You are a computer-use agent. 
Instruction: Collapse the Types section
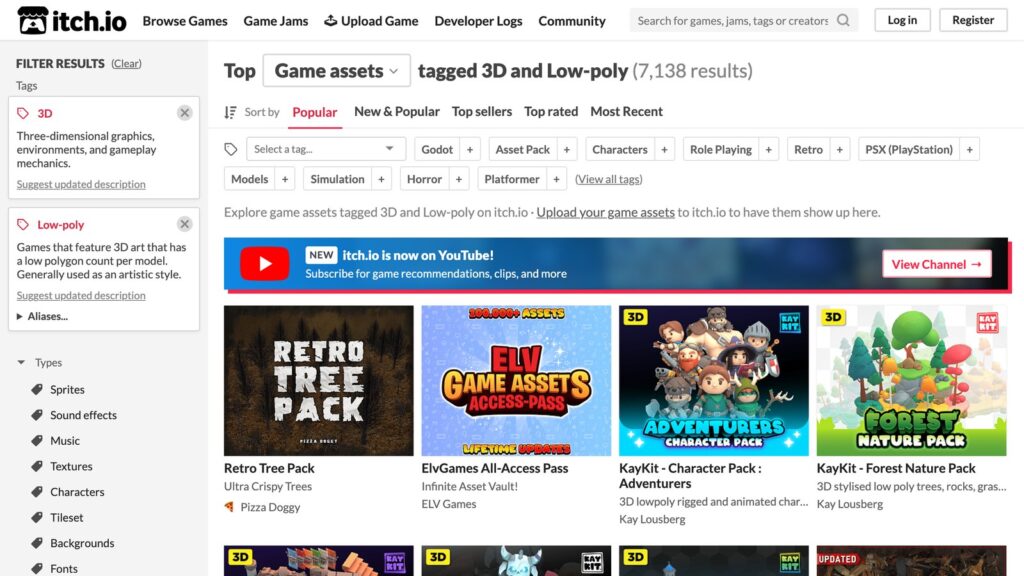39,362
